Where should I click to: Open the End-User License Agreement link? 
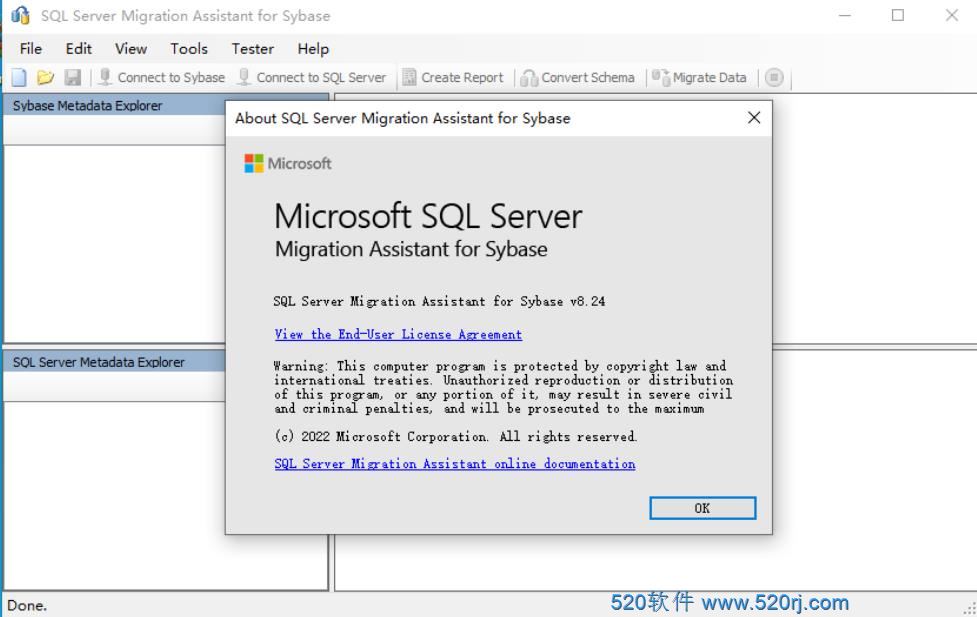[398, 335]
